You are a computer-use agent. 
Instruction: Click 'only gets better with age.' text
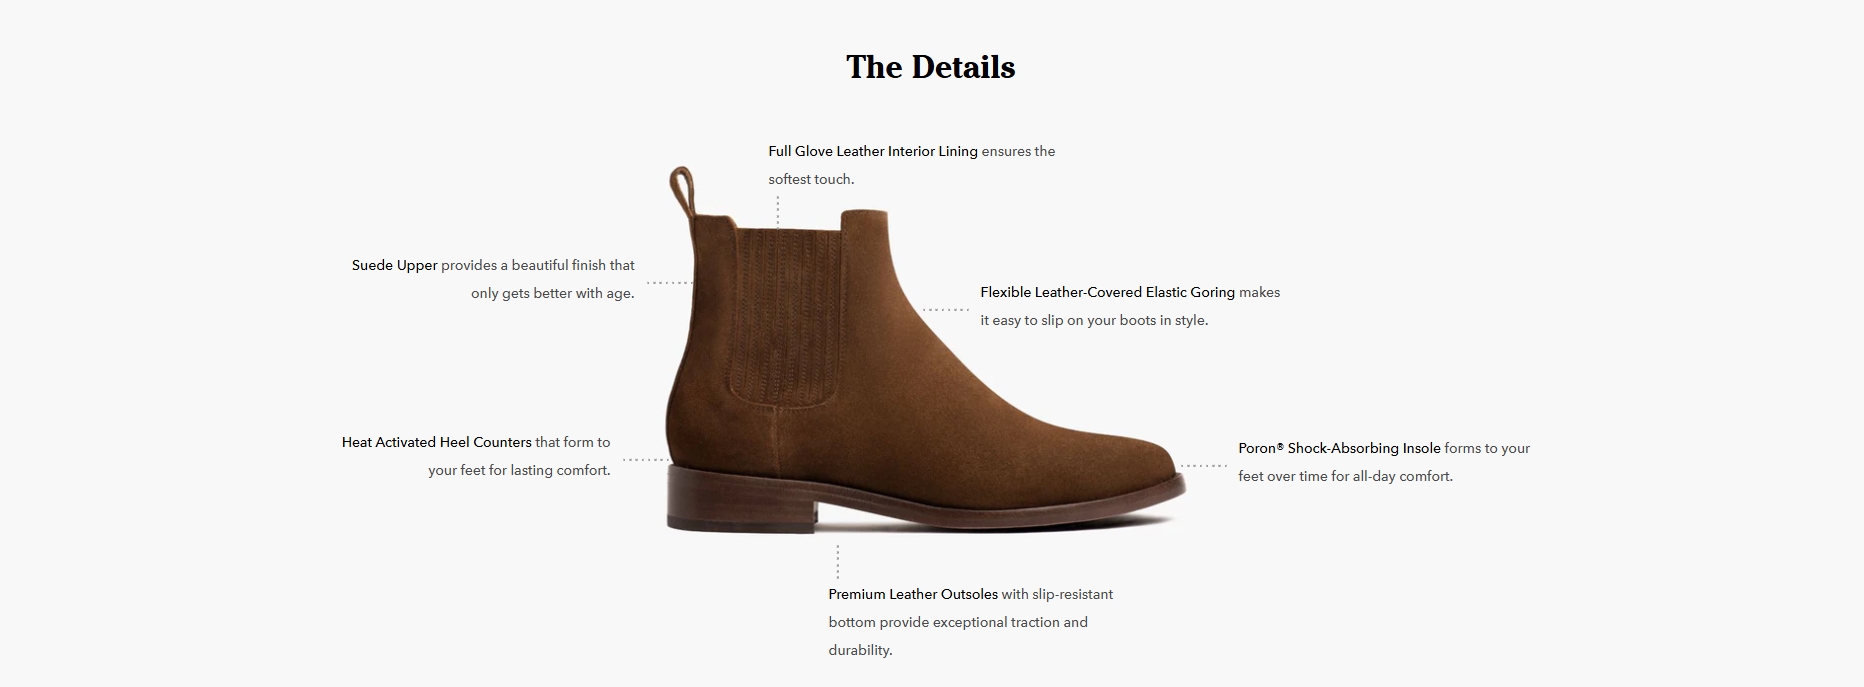553,293
